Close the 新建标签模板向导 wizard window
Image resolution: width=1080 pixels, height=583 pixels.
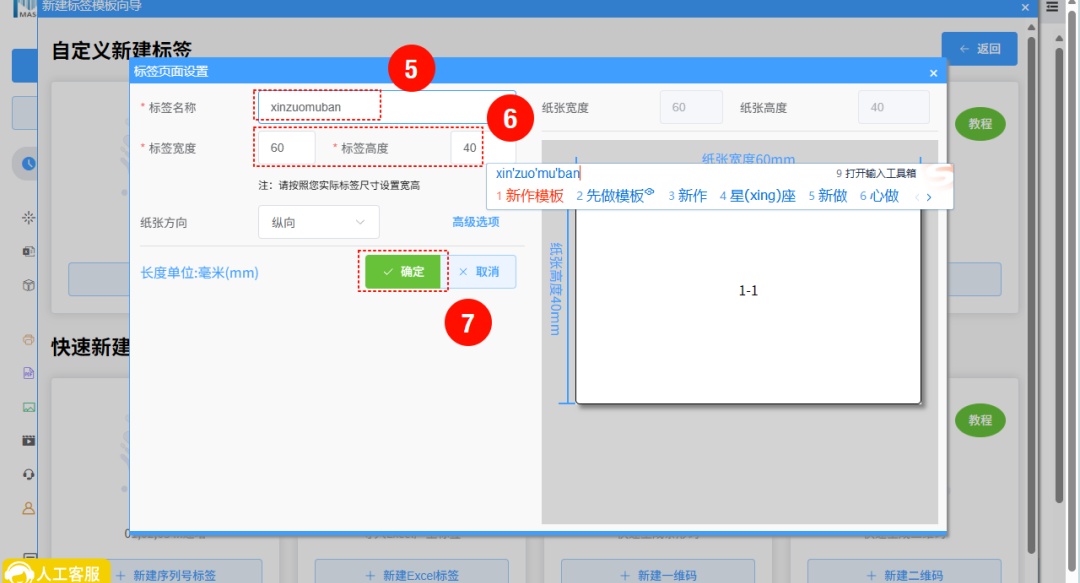(1025, 8)
